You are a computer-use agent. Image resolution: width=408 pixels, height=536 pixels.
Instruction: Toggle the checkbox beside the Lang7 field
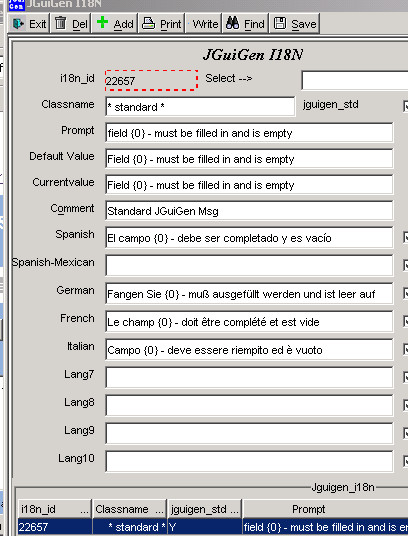(x=406, y=377)
